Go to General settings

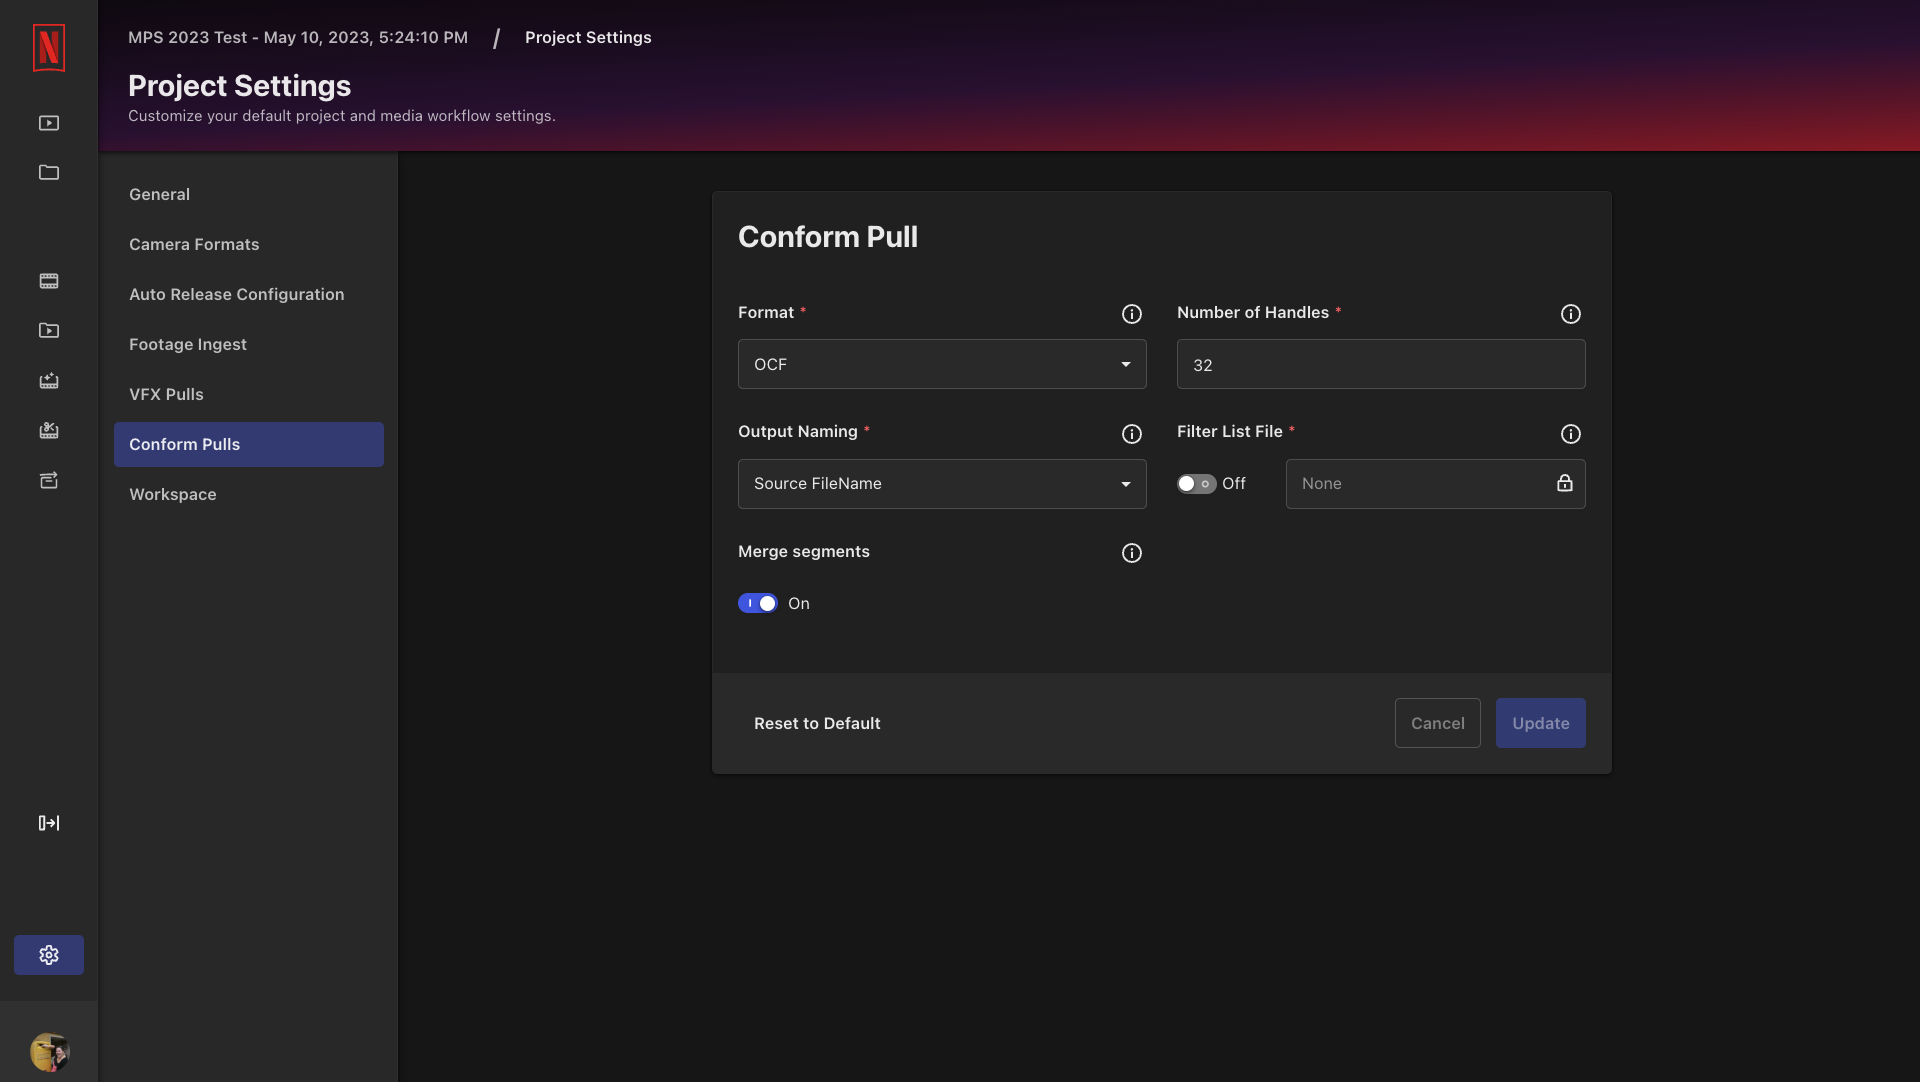click(x=249, y=194)
